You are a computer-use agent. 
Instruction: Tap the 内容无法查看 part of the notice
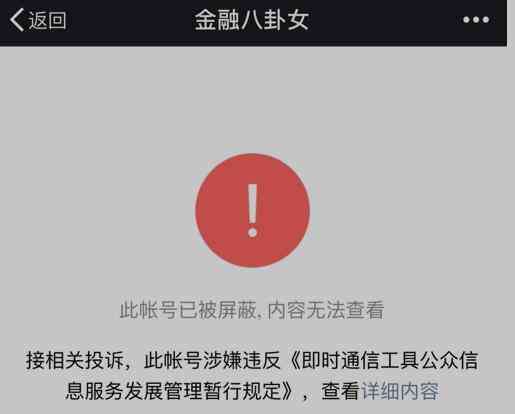point(326,310)
